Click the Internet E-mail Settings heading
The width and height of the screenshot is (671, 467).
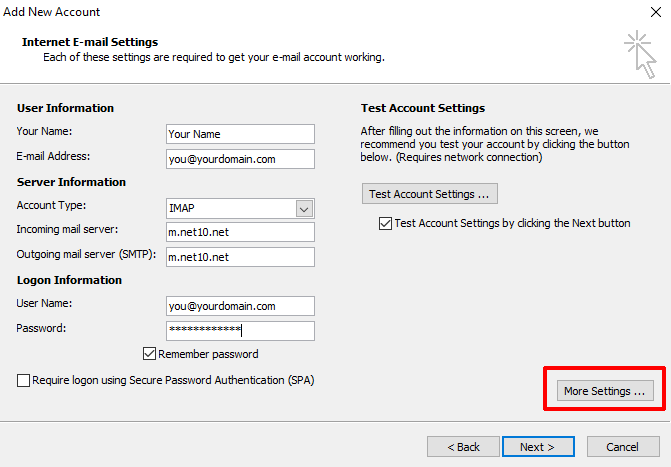pyautogui.click(x=90, y=42)
